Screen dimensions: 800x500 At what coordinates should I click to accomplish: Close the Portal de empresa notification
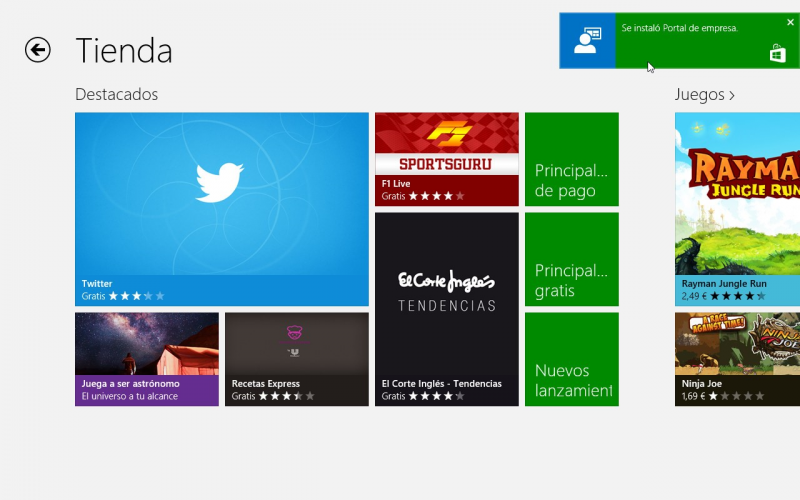(790, 22)
